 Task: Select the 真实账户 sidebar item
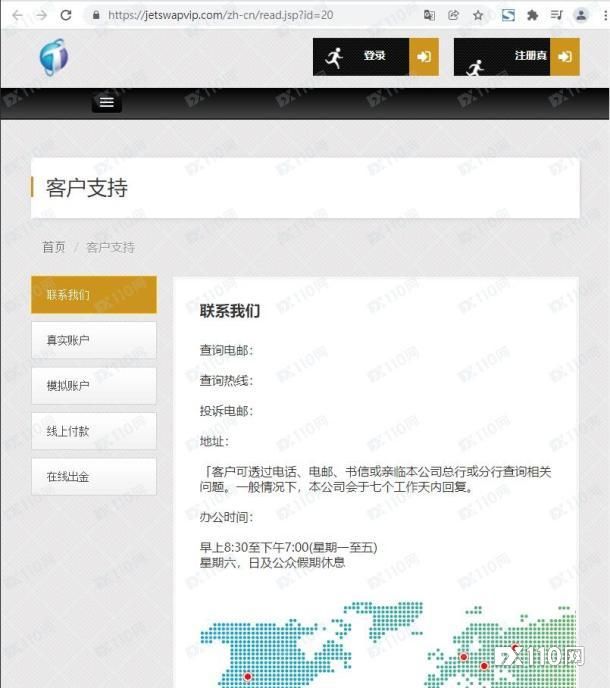(x=94, y=340)
